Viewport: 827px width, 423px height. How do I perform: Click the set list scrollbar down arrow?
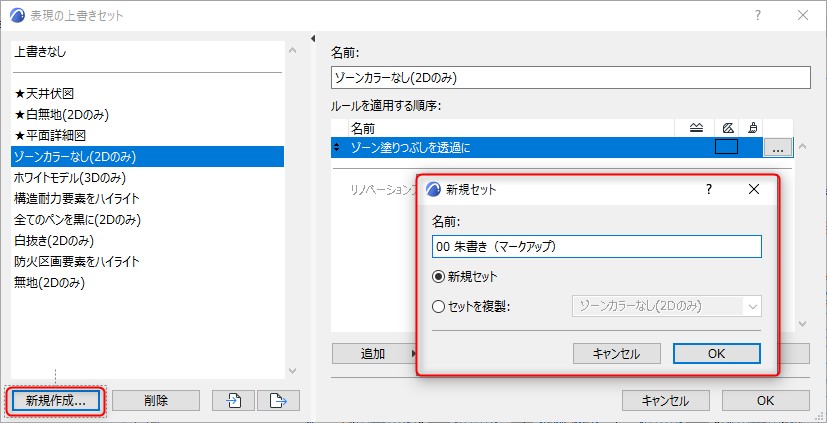293,371
